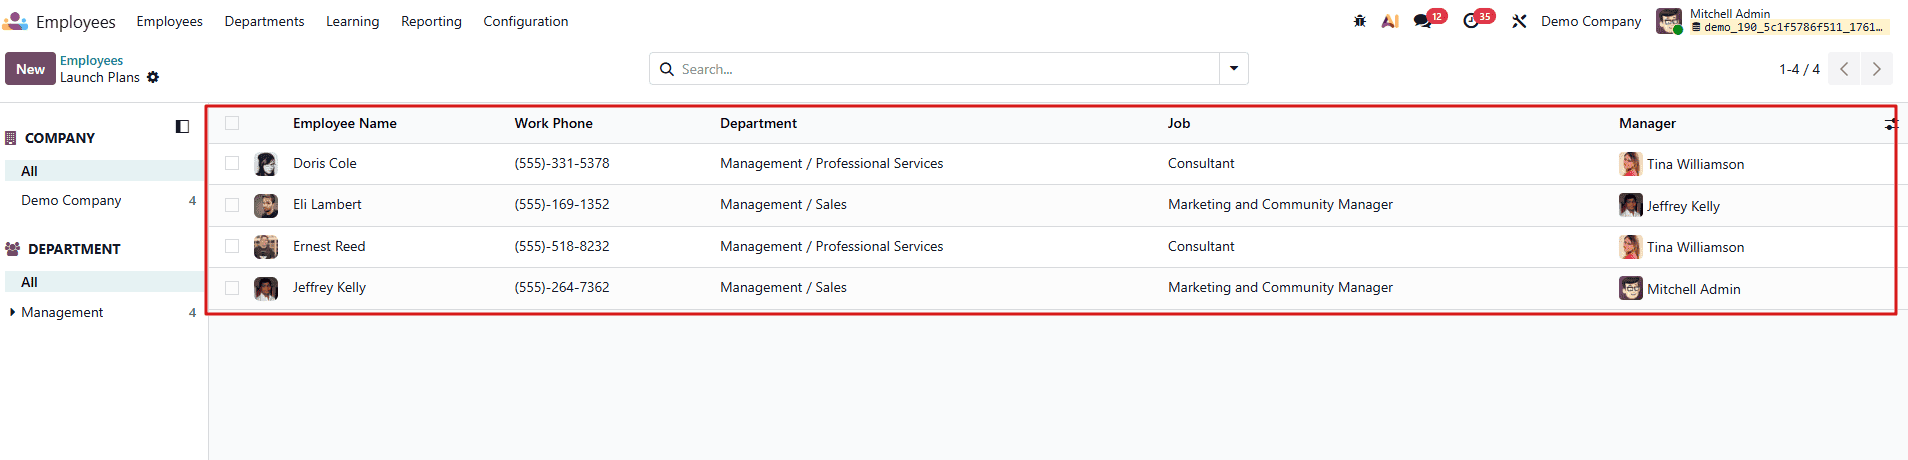Click Mitchell Admin user avatar
This screenshot has height=460, width=1908.
pyautogui.click(x=1669, y=21)
